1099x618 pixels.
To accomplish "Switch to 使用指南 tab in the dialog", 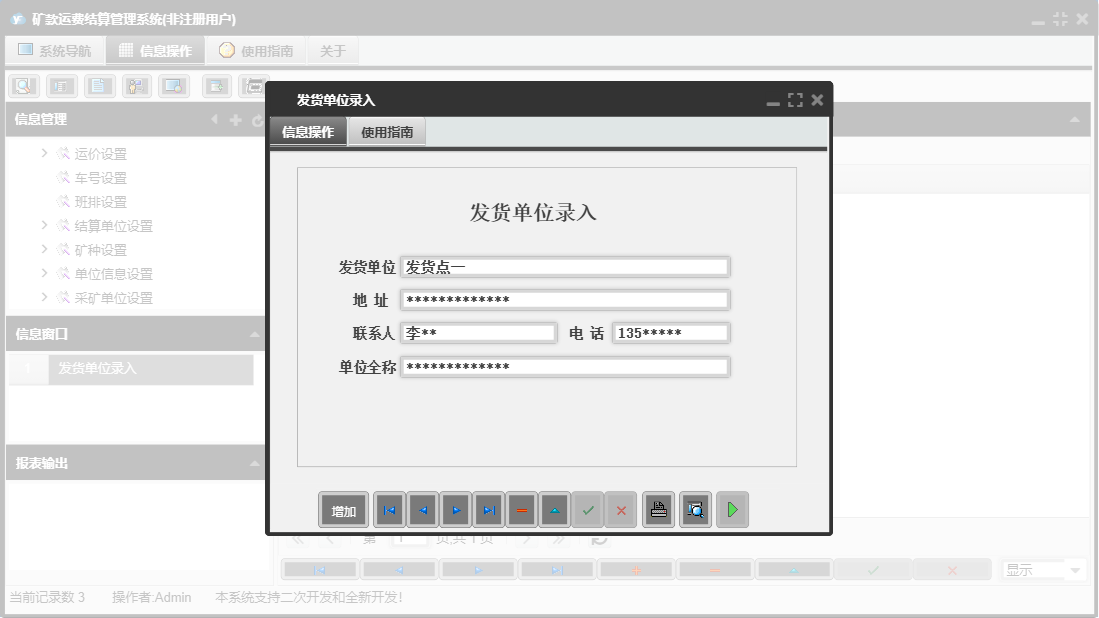I will [386, 130].
